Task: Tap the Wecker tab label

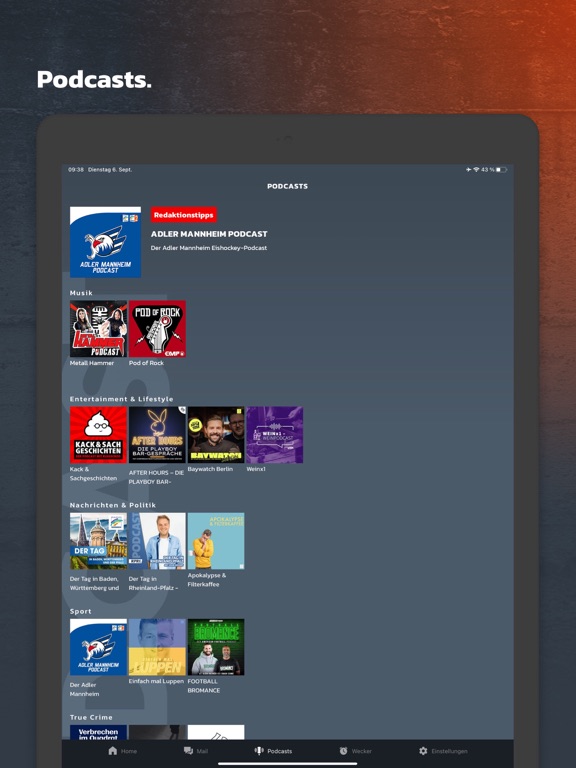Action: click(361, 751)
